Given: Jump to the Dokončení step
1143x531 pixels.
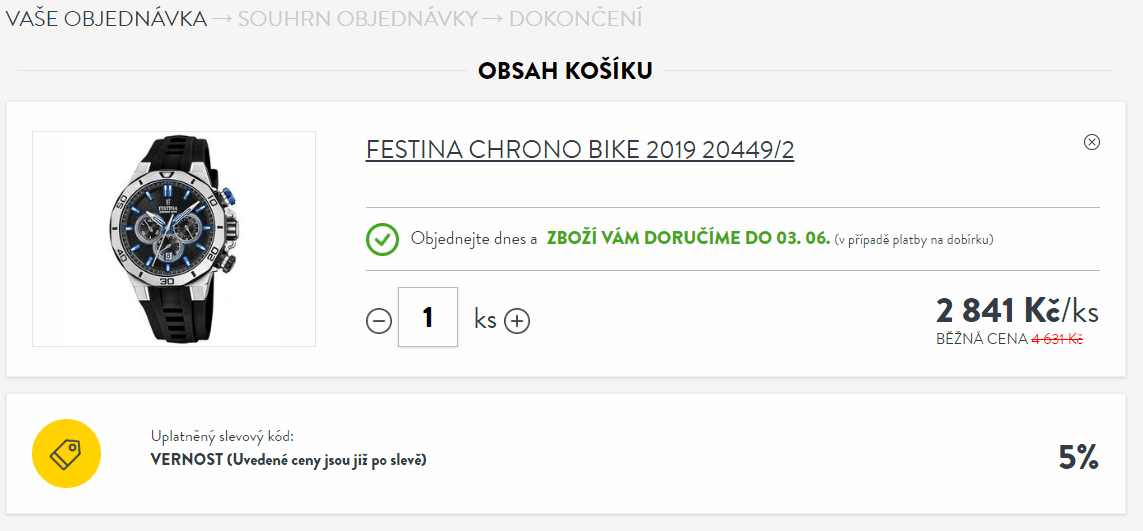Looking at the screenshot, I should pos(576,19).
